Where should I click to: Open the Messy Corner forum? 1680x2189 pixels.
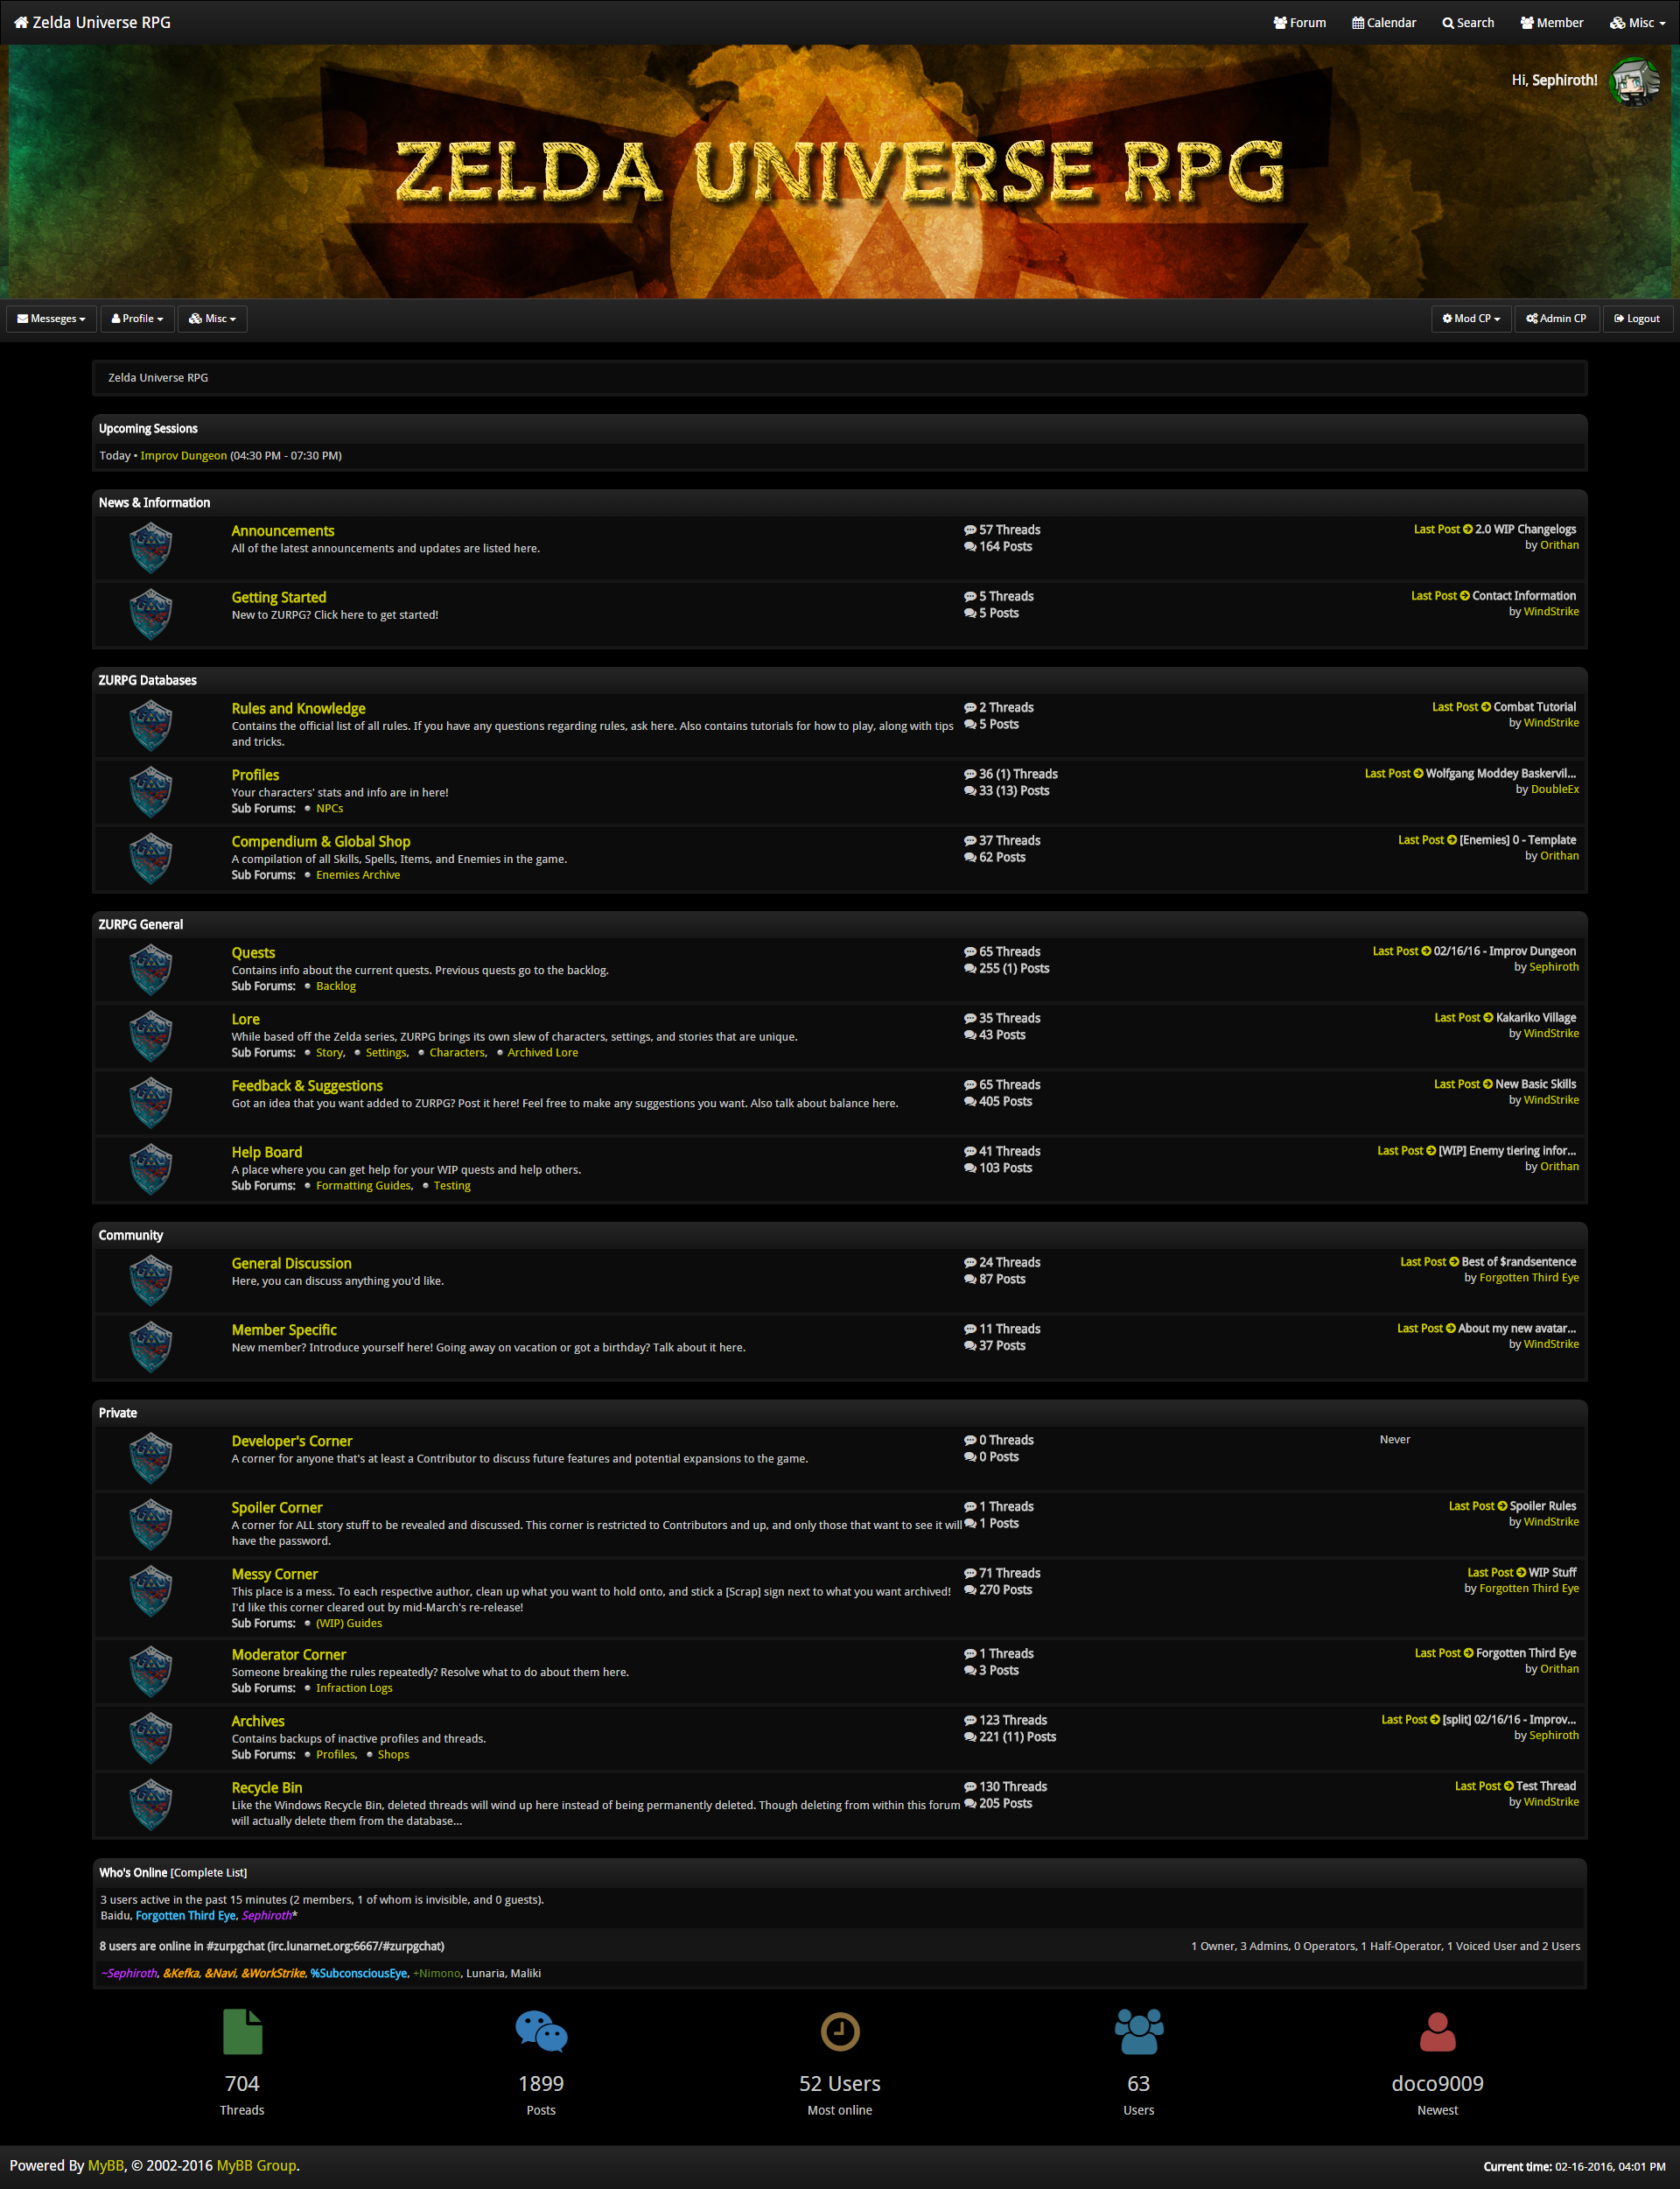coord(275,1574)
